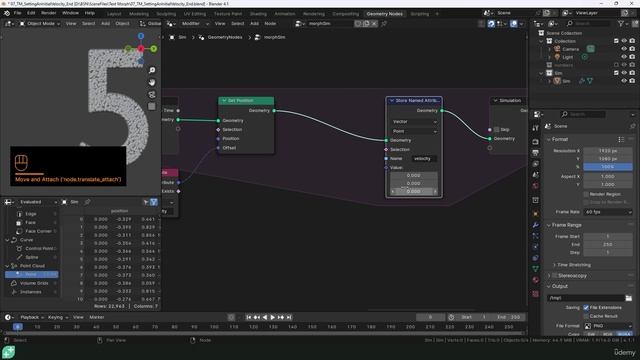Open the Modifiers wrench properties tab
Image resolution: width=640 pixels, height=360 pixels.
point(536,225)
